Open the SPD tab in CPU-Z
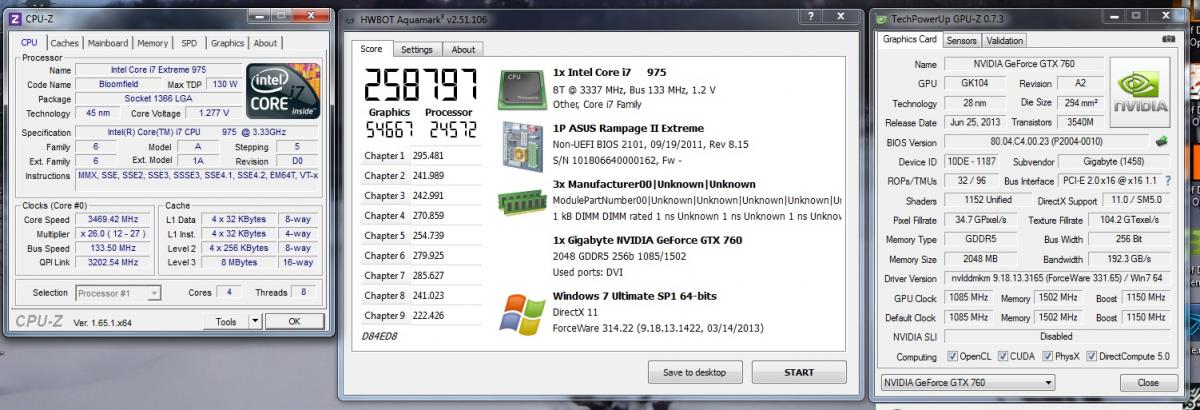This screenshot has width=1200, height=410. (189, 43)
